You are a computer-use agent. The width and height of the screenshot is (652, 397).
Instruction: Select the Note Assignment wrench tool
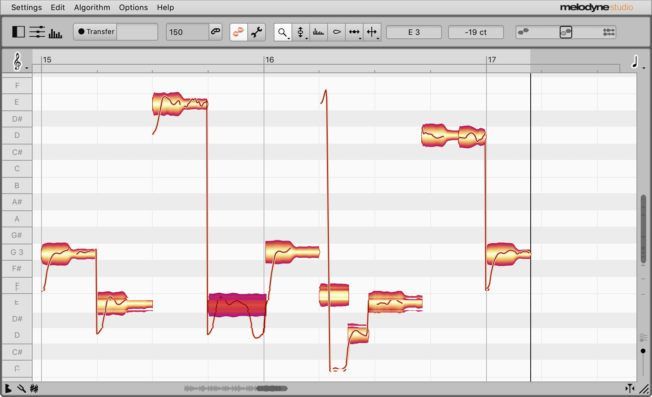coord(257,32)
